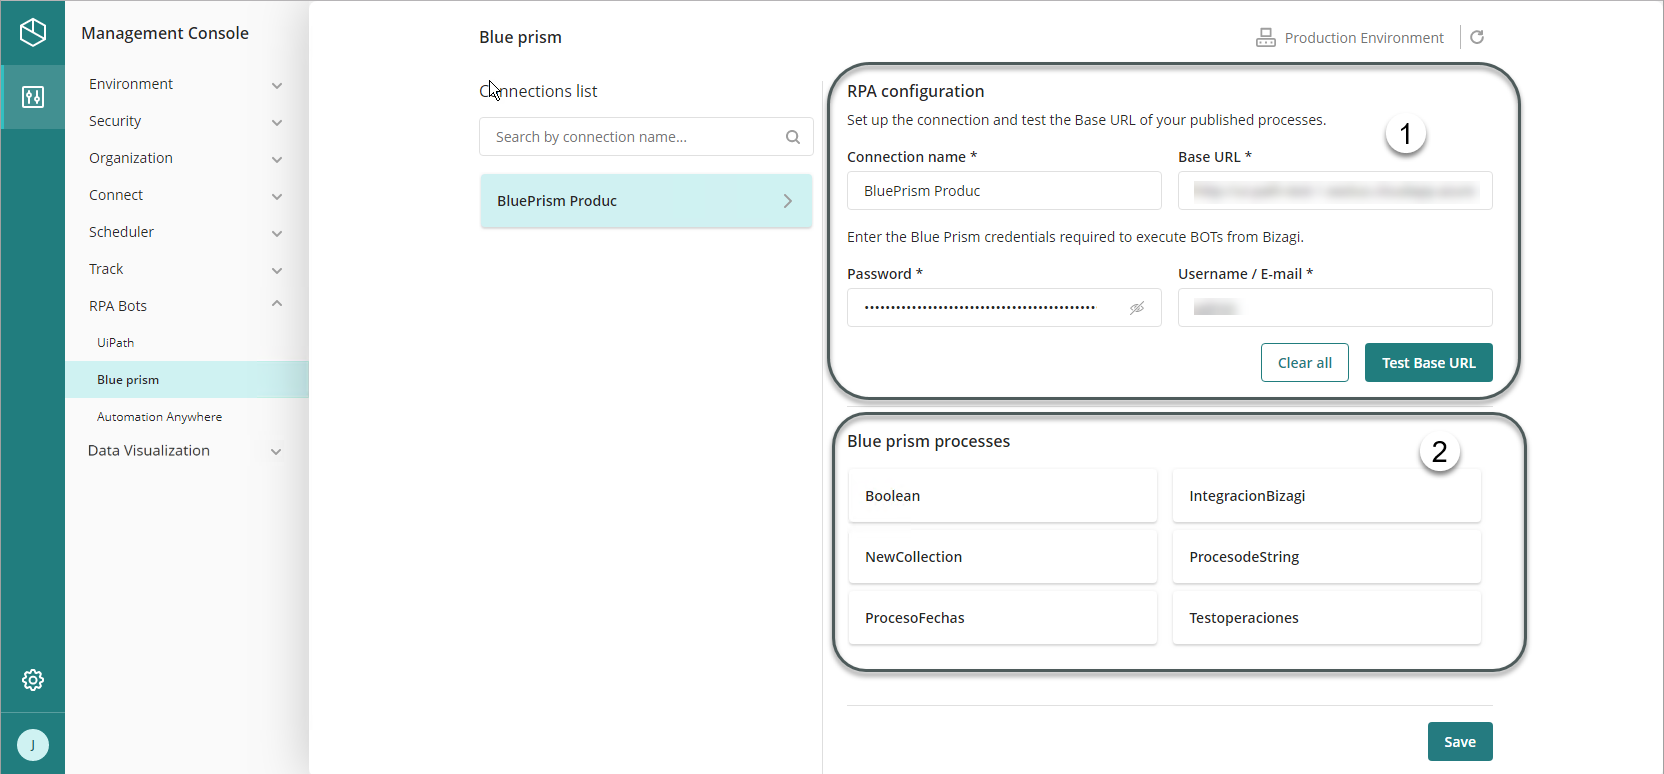
Task: Click the Save button
Action: [1460, 742]
